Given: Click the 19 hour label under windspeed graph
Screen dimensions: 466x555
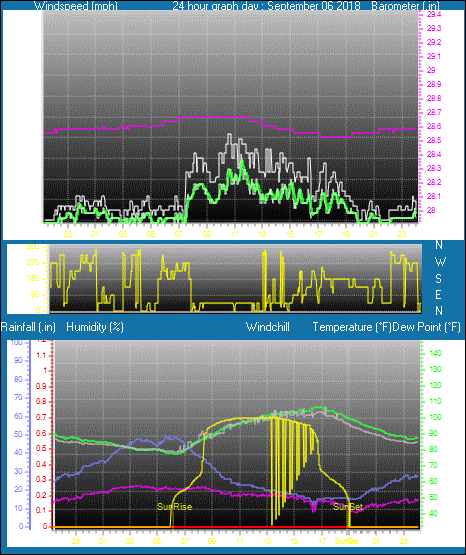Looking at the screenshot, I should coord(346,234).
